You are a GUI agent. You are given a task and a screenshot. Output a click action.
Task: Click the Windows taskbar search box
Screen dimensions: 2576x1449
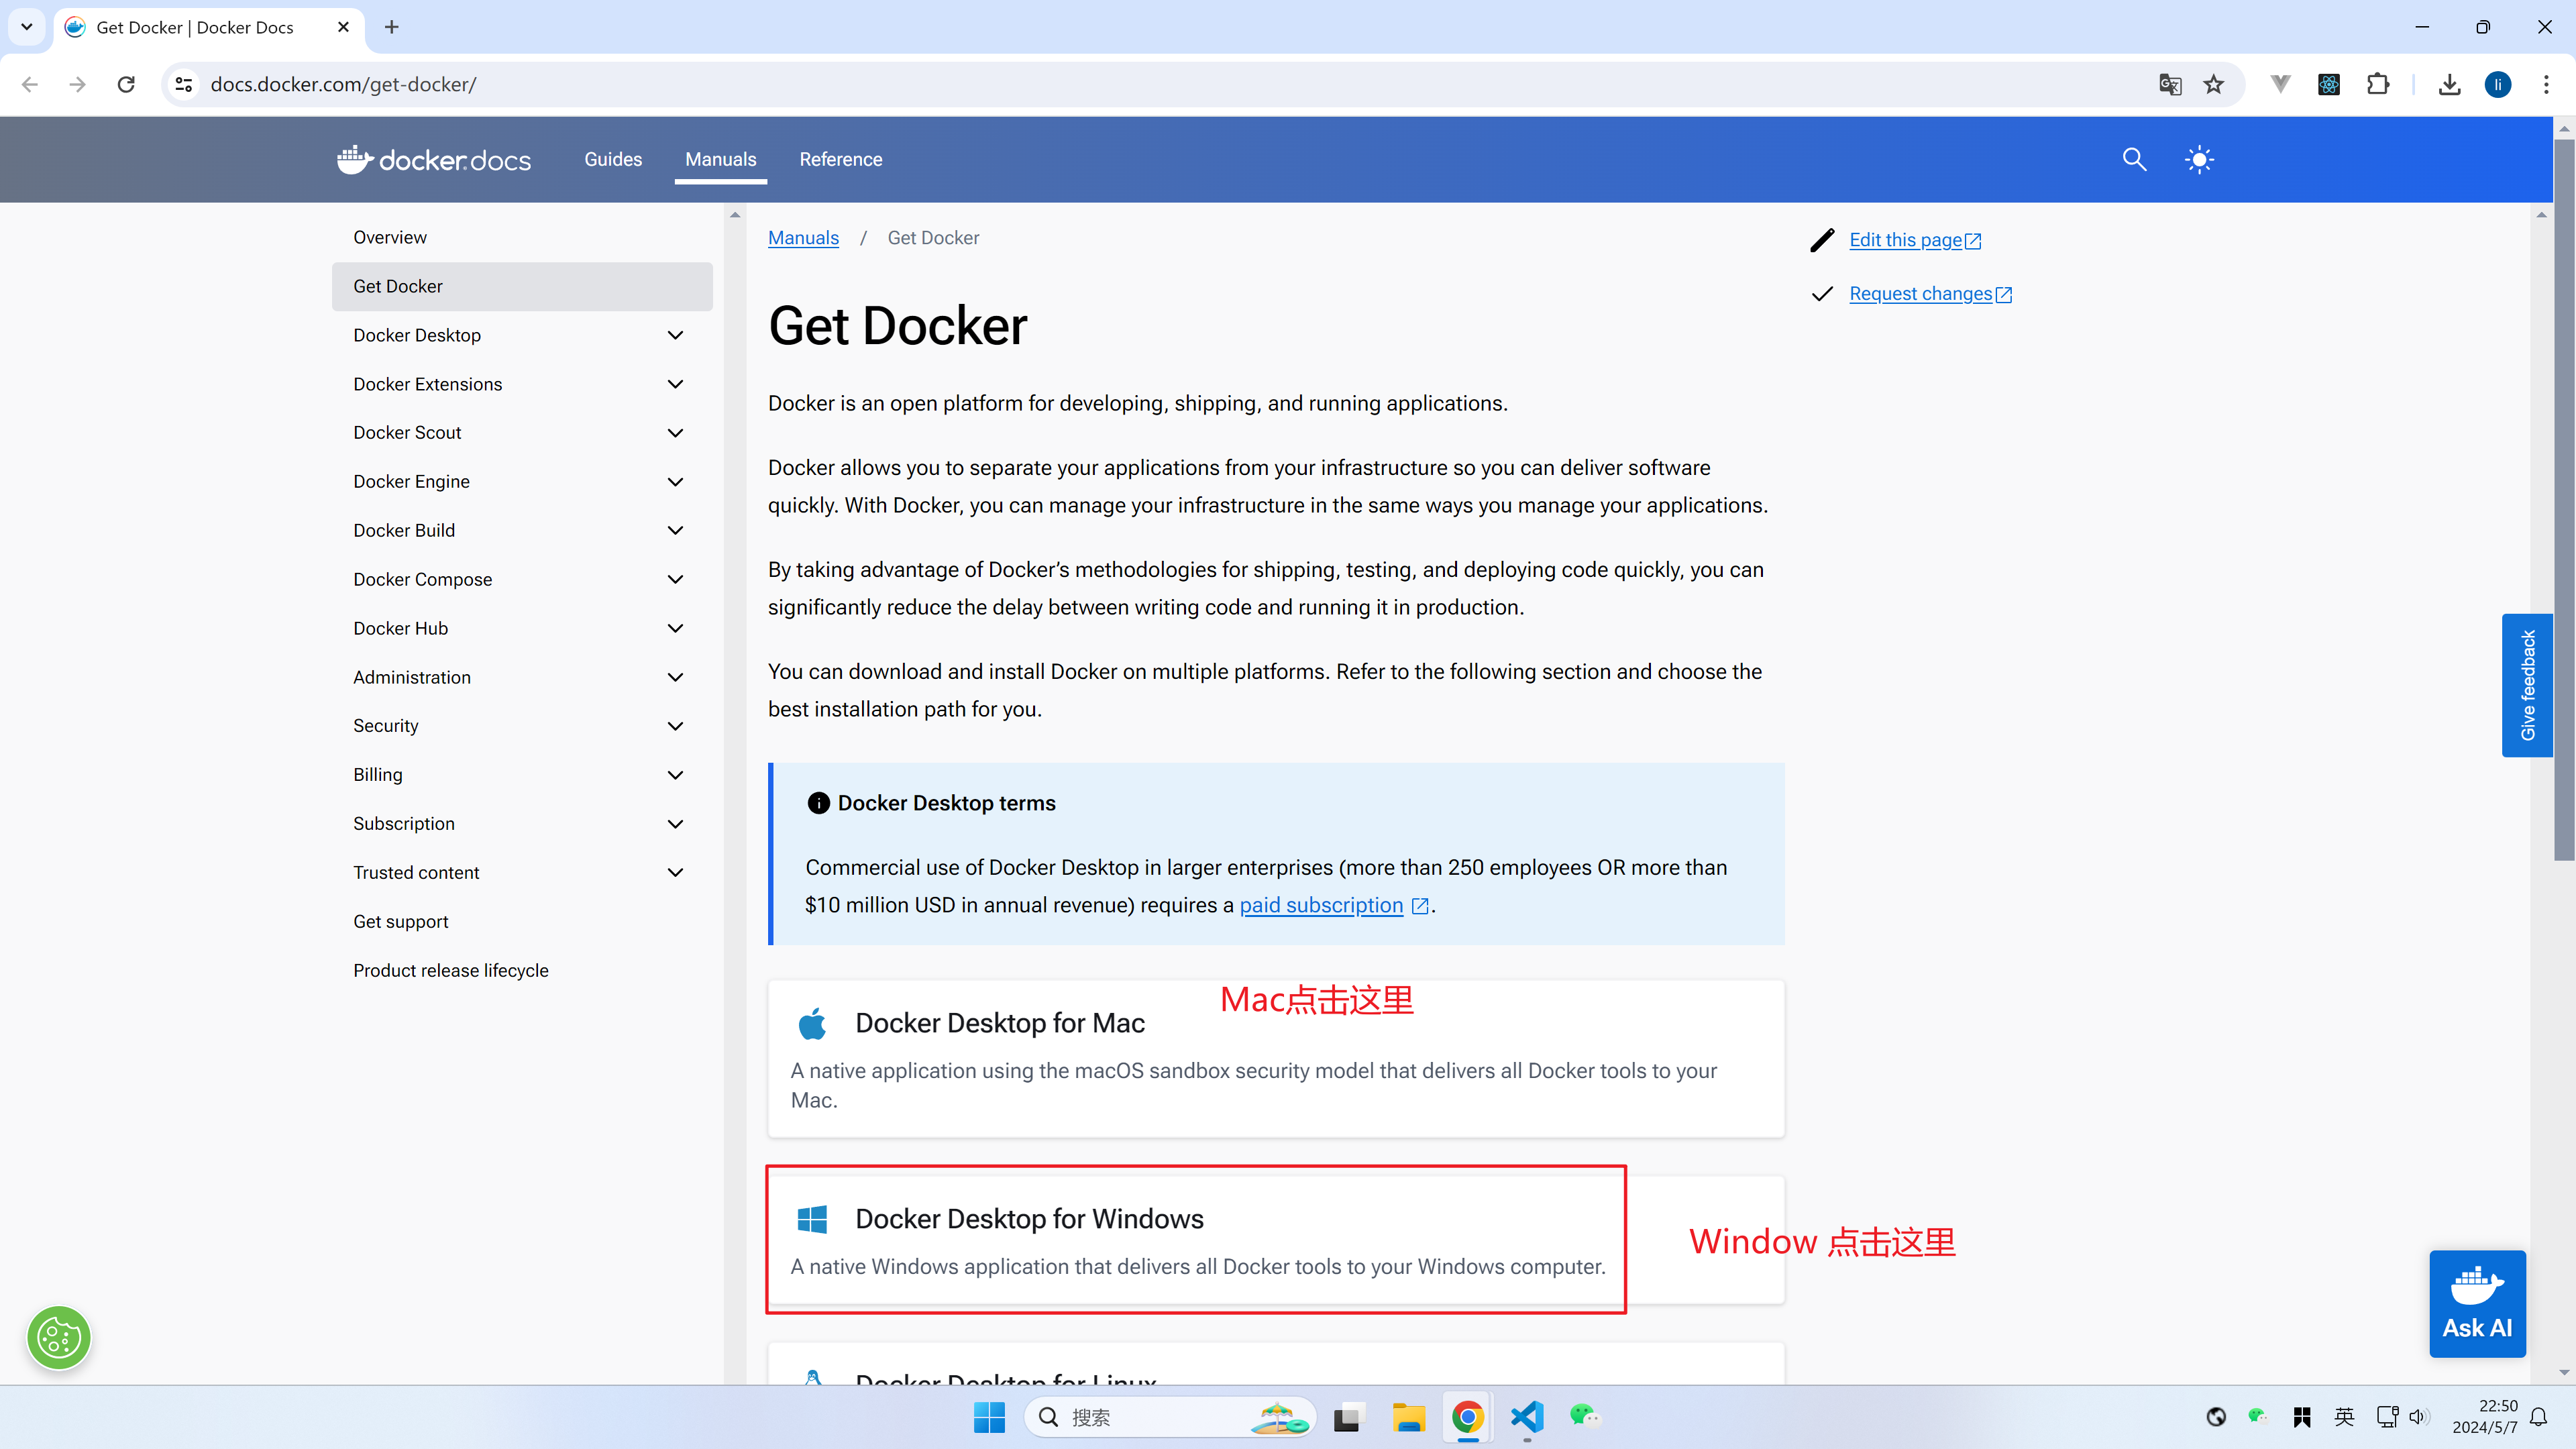pos(1170,1417)
